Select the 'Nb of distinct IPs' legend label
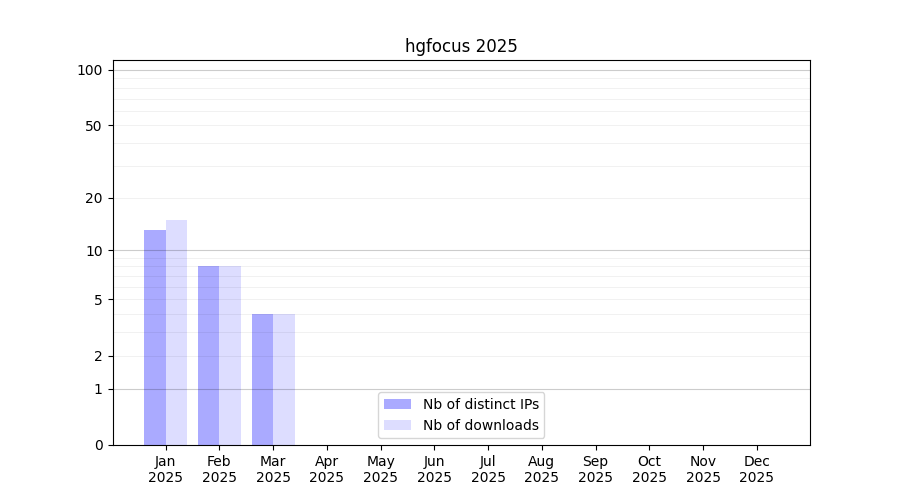 (x=480, y=404)
